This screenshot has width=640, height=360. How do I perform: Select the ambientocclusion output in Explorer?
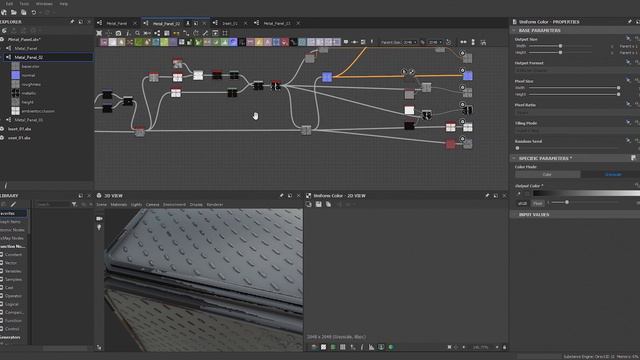[38, 111]
